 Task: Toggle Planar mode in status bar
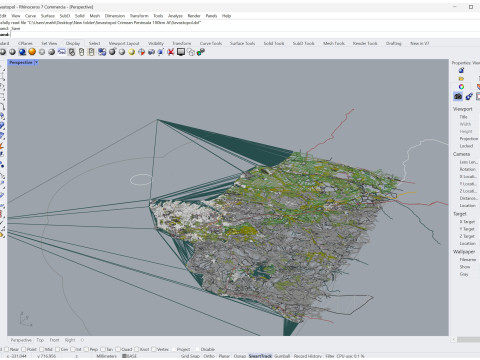point(224,356)
